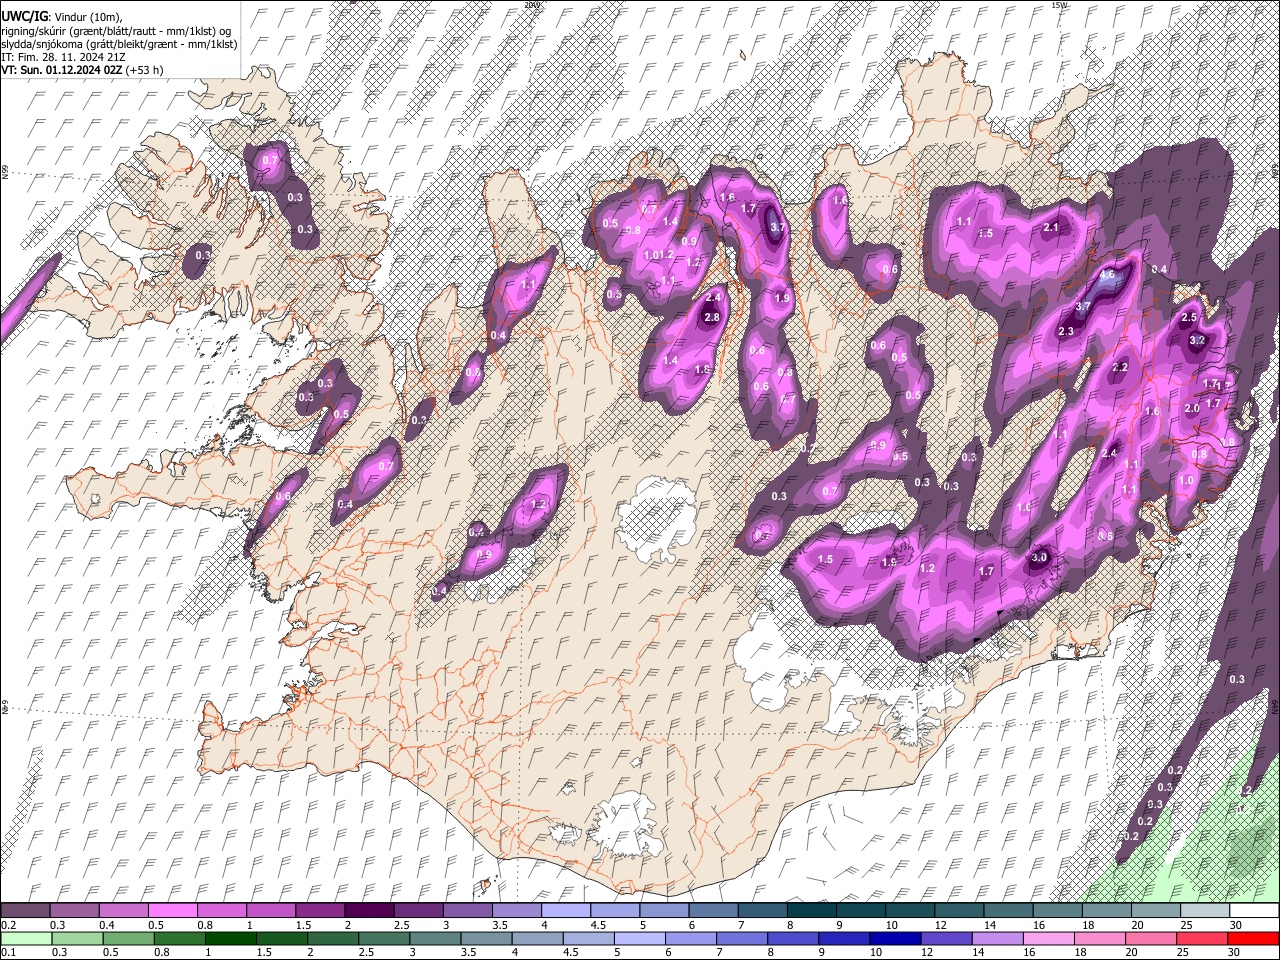Click the 2.0 precipitation value near the east coast

coord(1192,408)
